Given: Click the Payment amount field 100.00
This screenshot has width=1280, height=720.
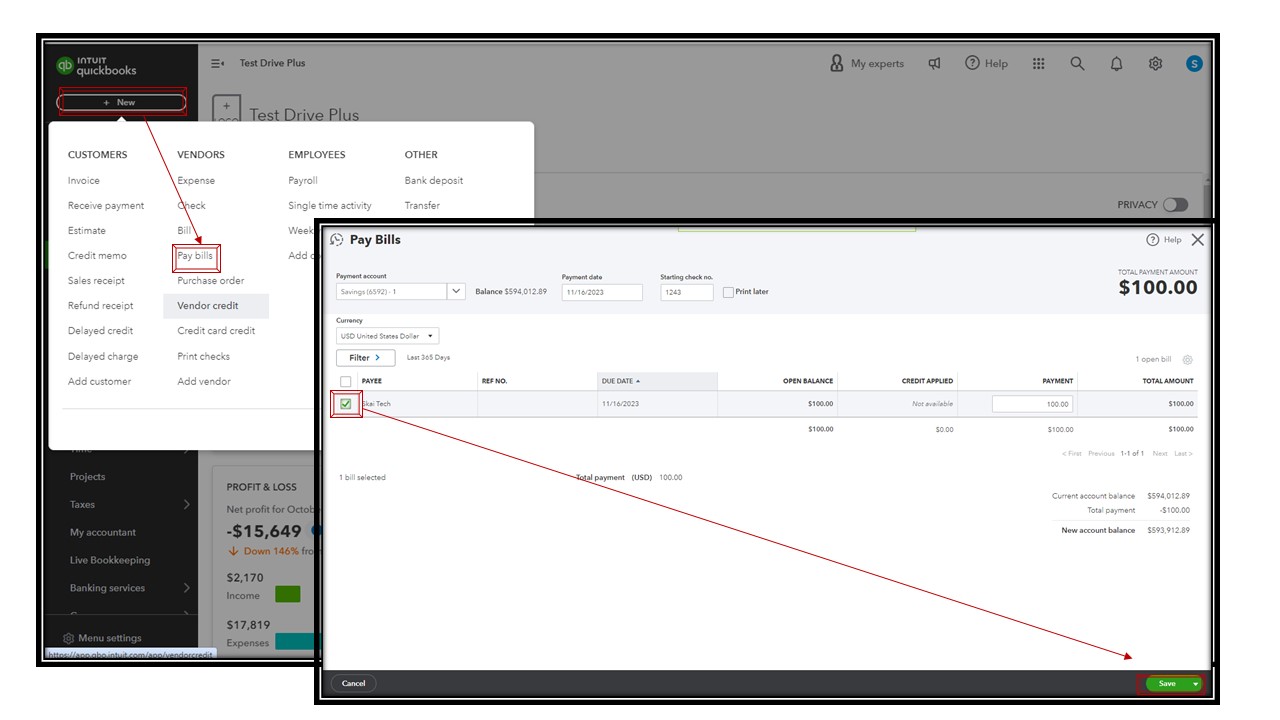Looking at the screenshot, I should click(x=1032, y=404).
